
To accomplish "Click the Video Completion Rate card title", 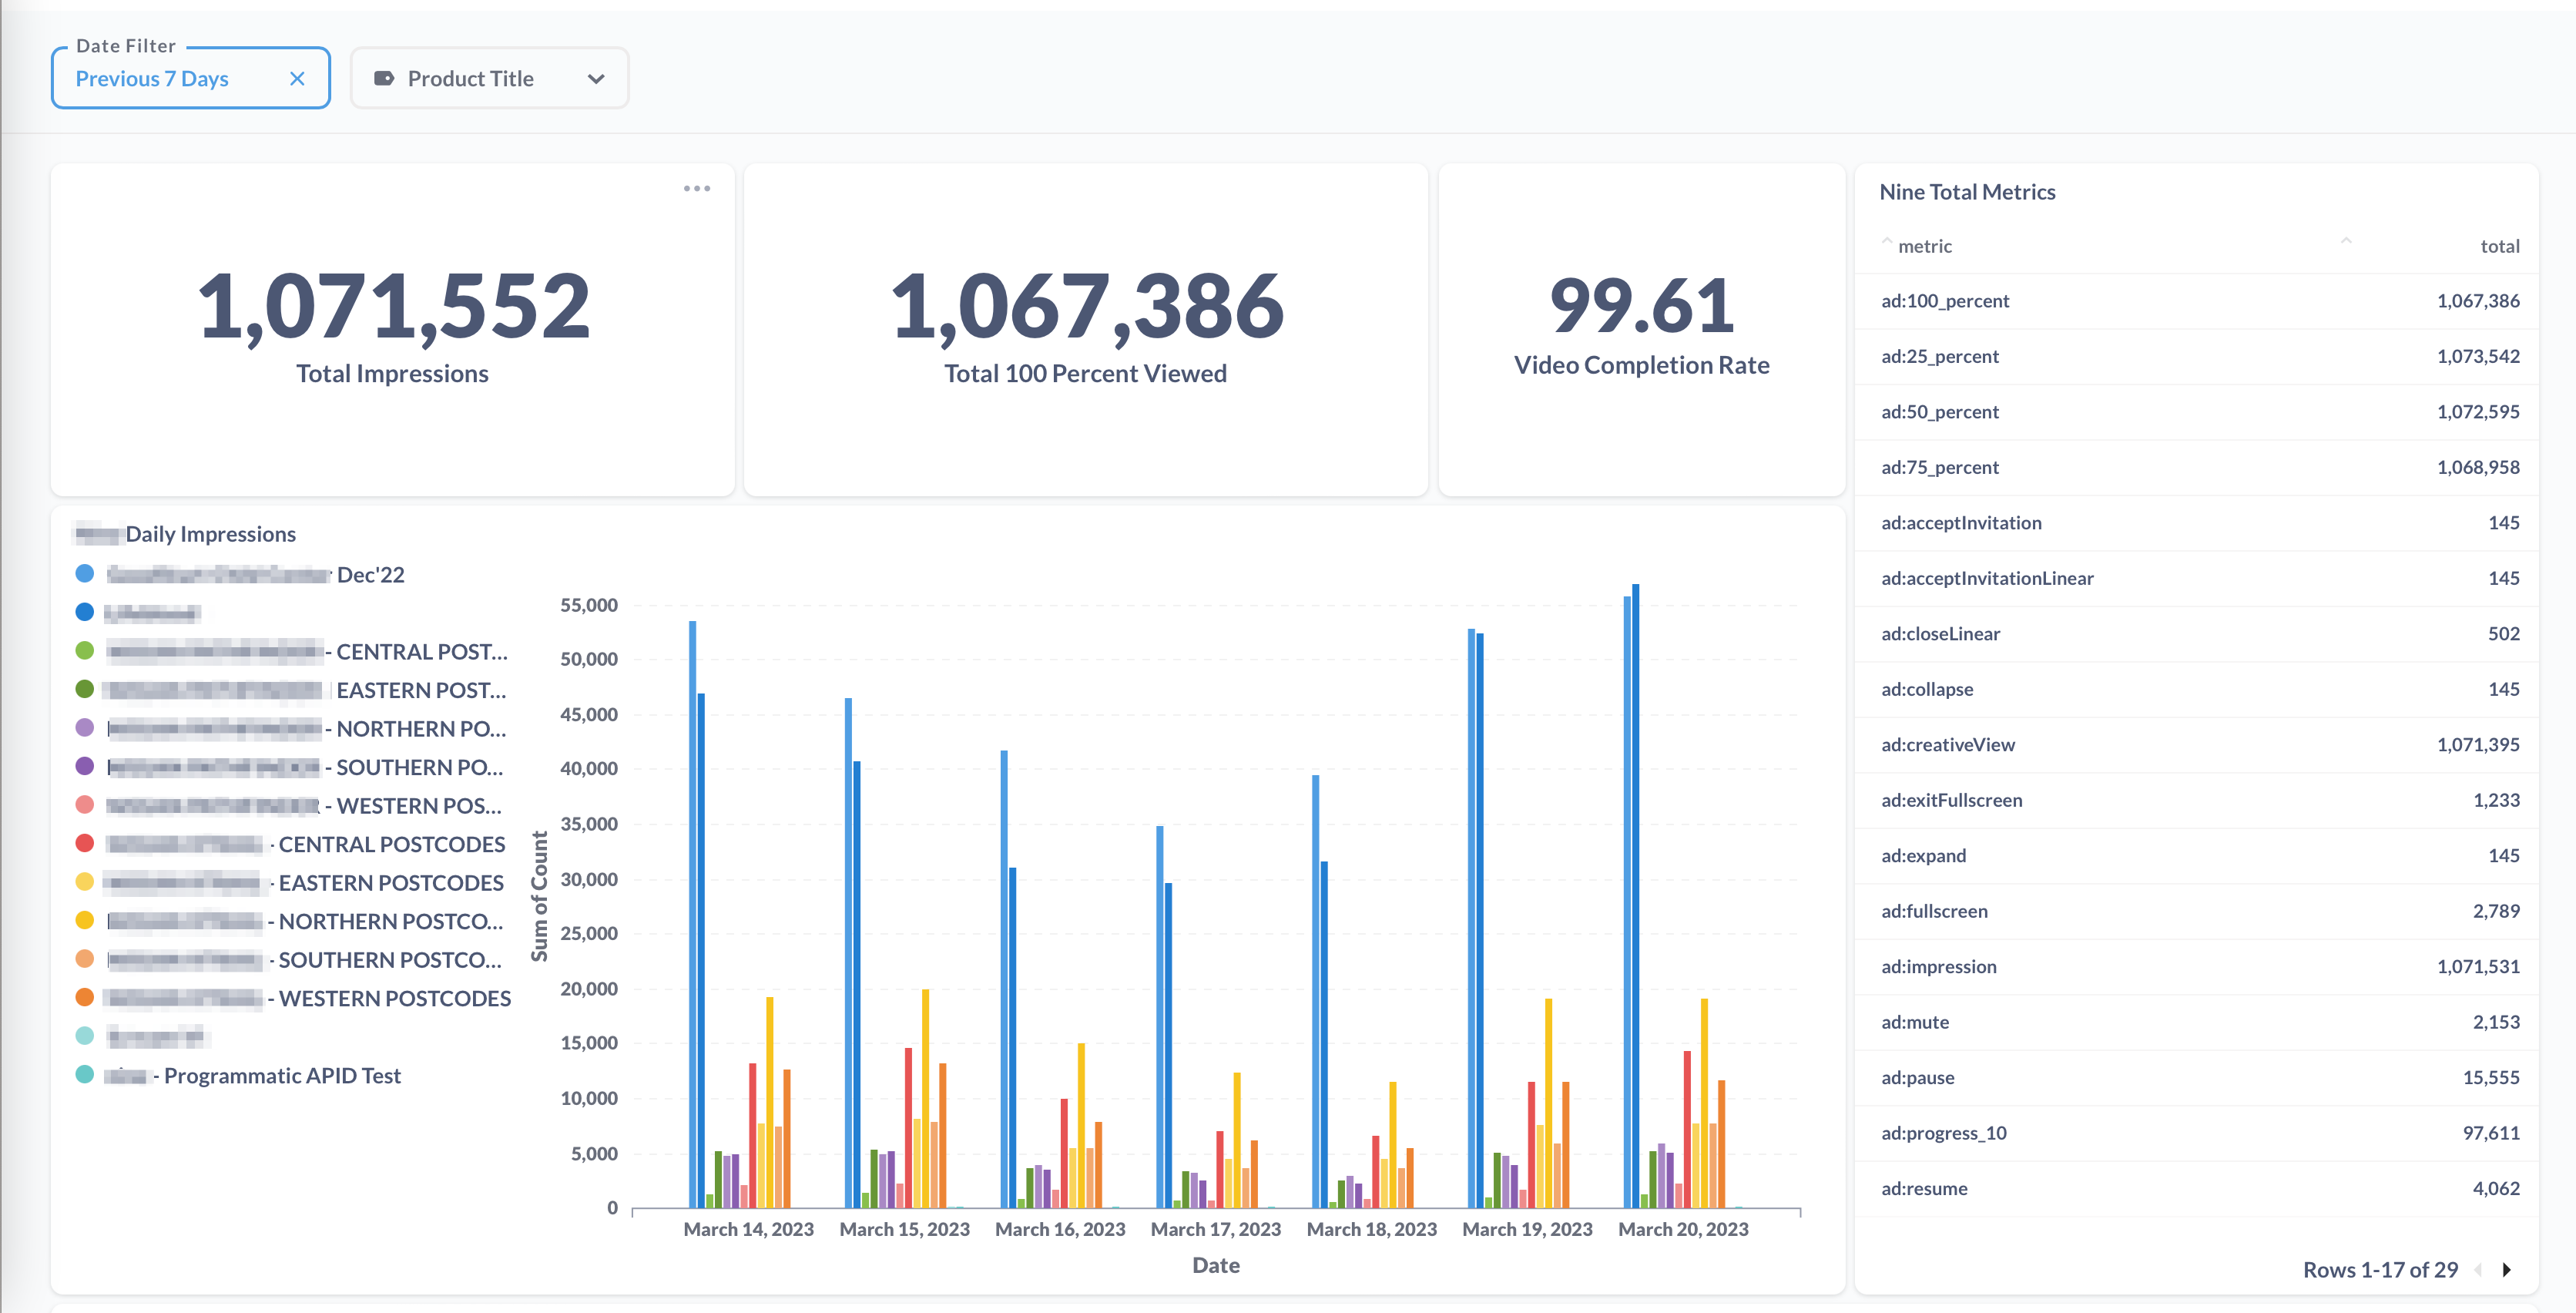I will point(1641,365).
